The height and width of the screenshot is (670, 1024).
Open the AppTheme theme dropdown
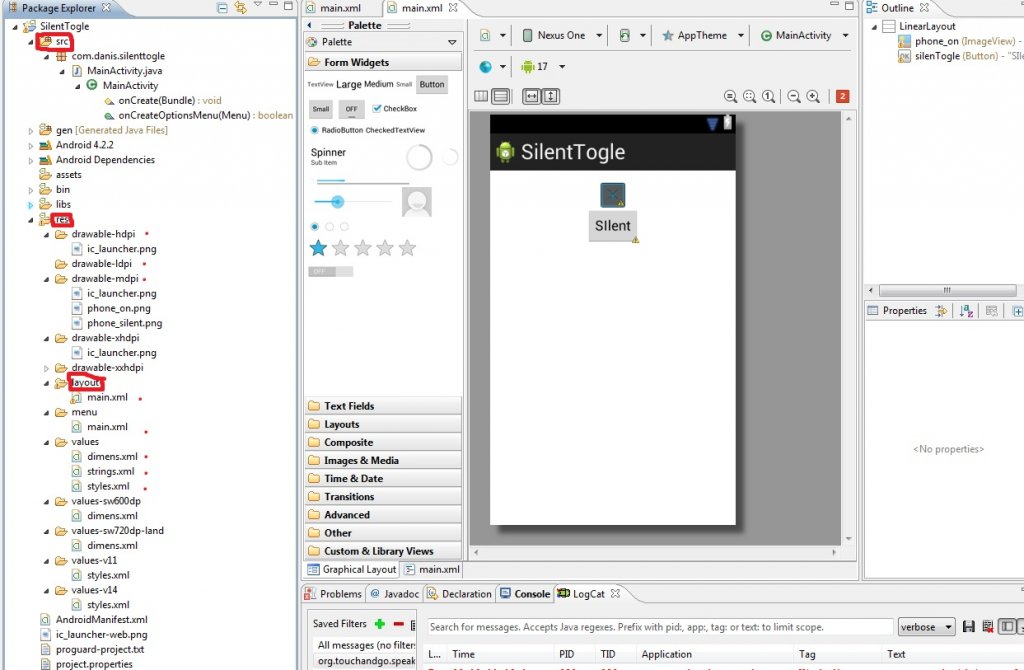tap(704, 35)
